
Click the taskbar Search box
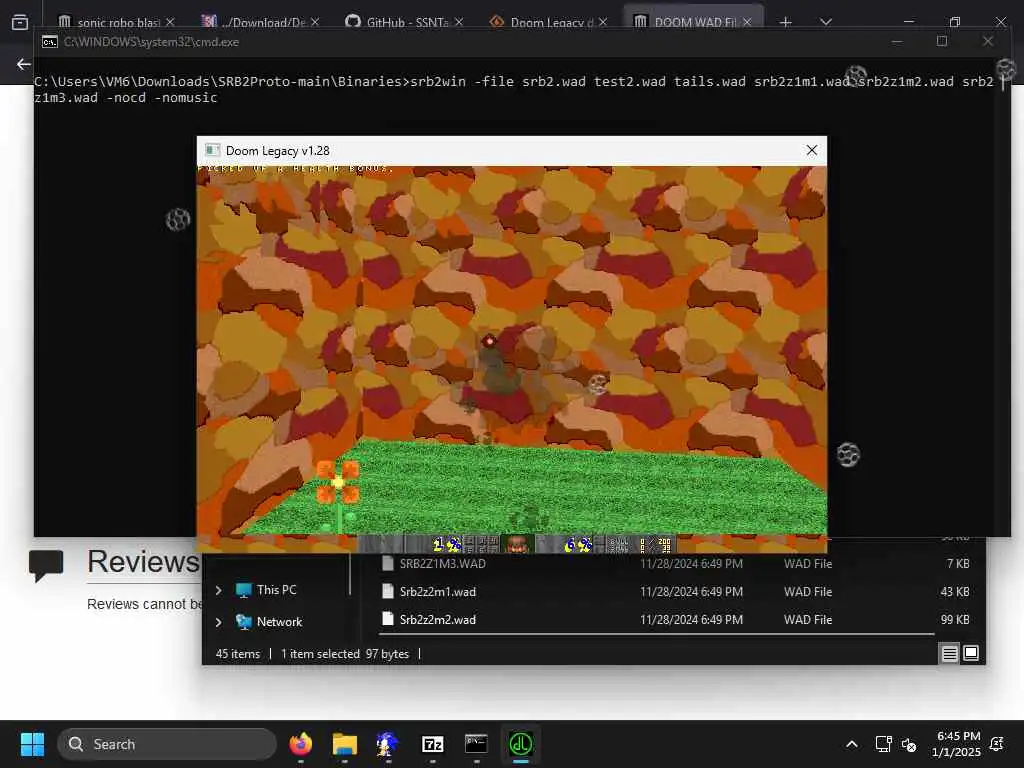pyautogui.click(x=167, y=744)
